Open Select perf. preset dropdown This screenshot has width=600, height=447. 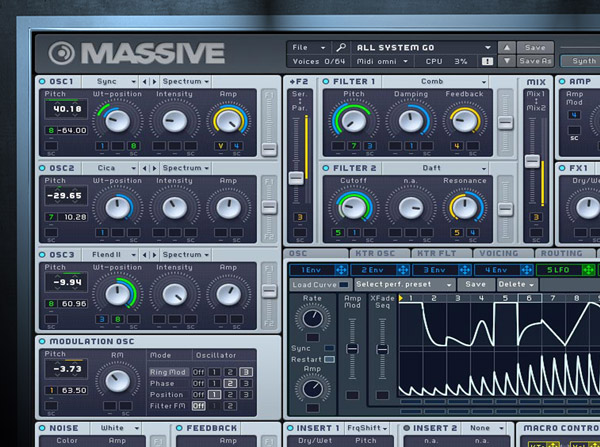(x=404, y=285)
